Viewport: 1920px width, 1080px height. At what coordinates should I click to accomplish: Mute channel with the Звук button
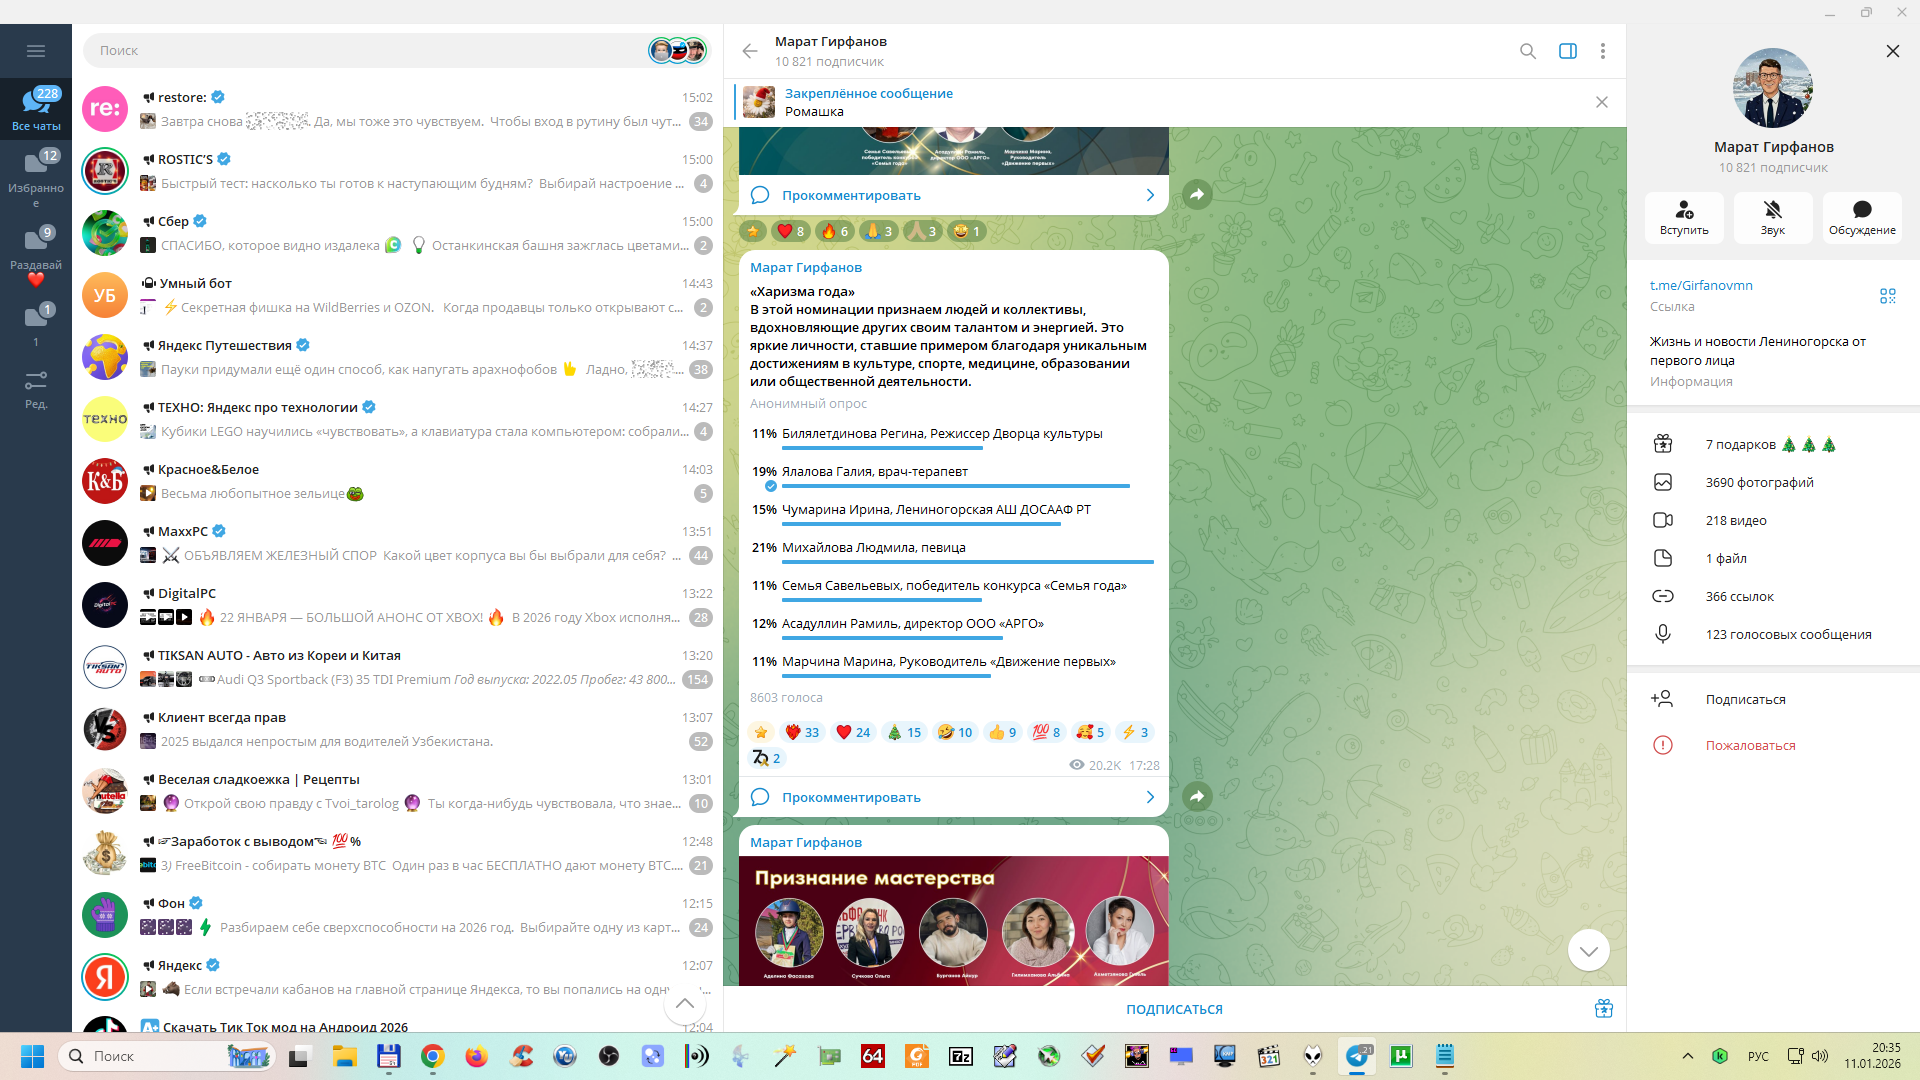[x=1772, y=217]
